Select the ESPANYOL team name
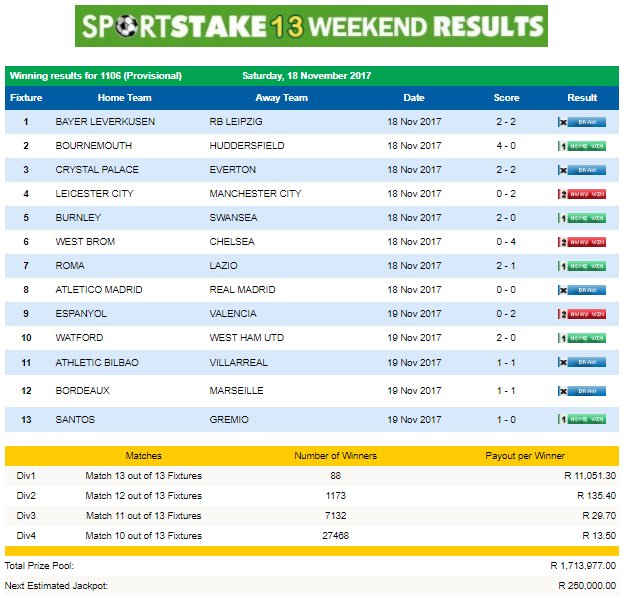The height and width of the screenshot is (595, 623). click(x=81, y=313)
